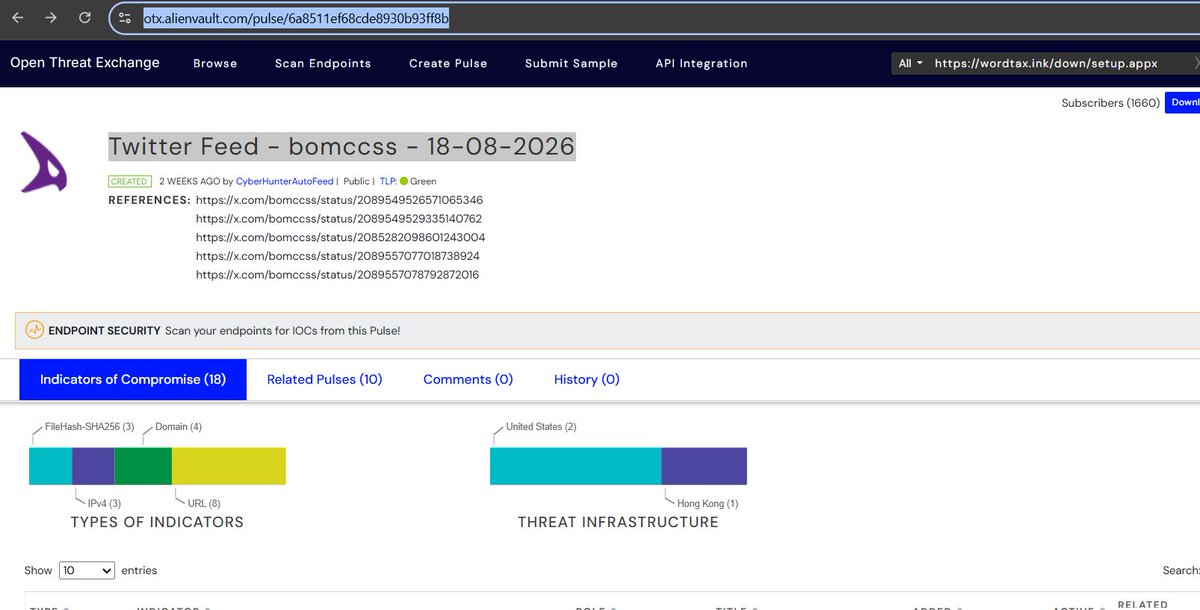This screenshot has width=1200, height=610.
Task: Click the blue Download button
Action: click(x=1183, y=102)
